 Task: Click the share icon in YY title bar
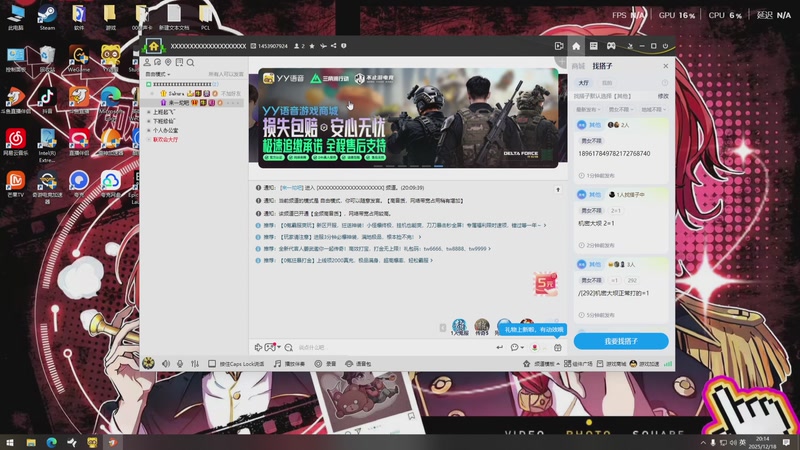(x=333, y=46)
